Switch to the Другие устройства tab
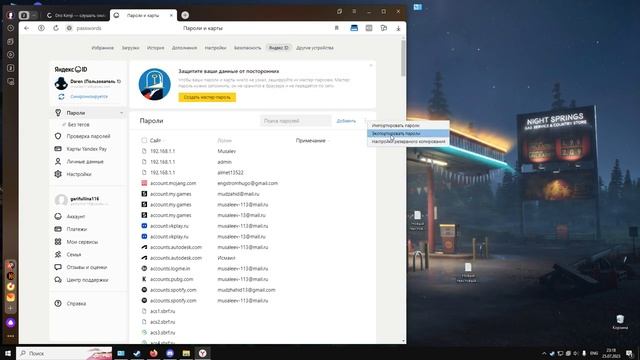 tap(315, 48)
